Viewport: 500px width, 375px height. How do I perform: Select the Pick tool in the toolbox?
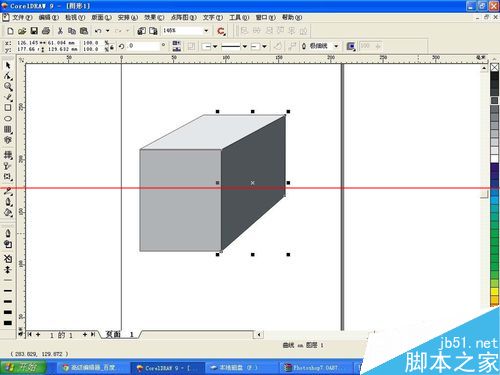8,65
